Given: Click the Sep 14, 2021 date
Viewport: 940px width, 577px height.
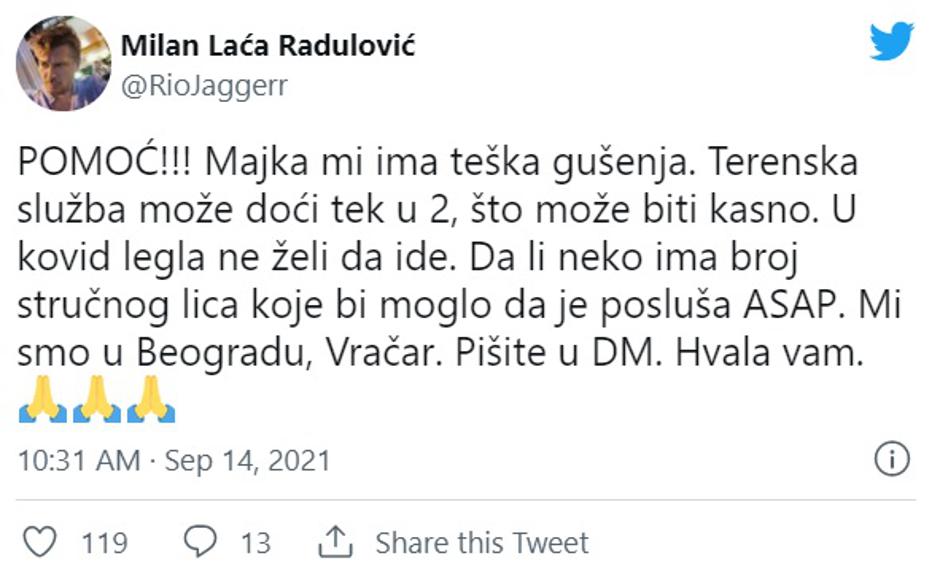Looking at the screenshot, I should [247, 461].
